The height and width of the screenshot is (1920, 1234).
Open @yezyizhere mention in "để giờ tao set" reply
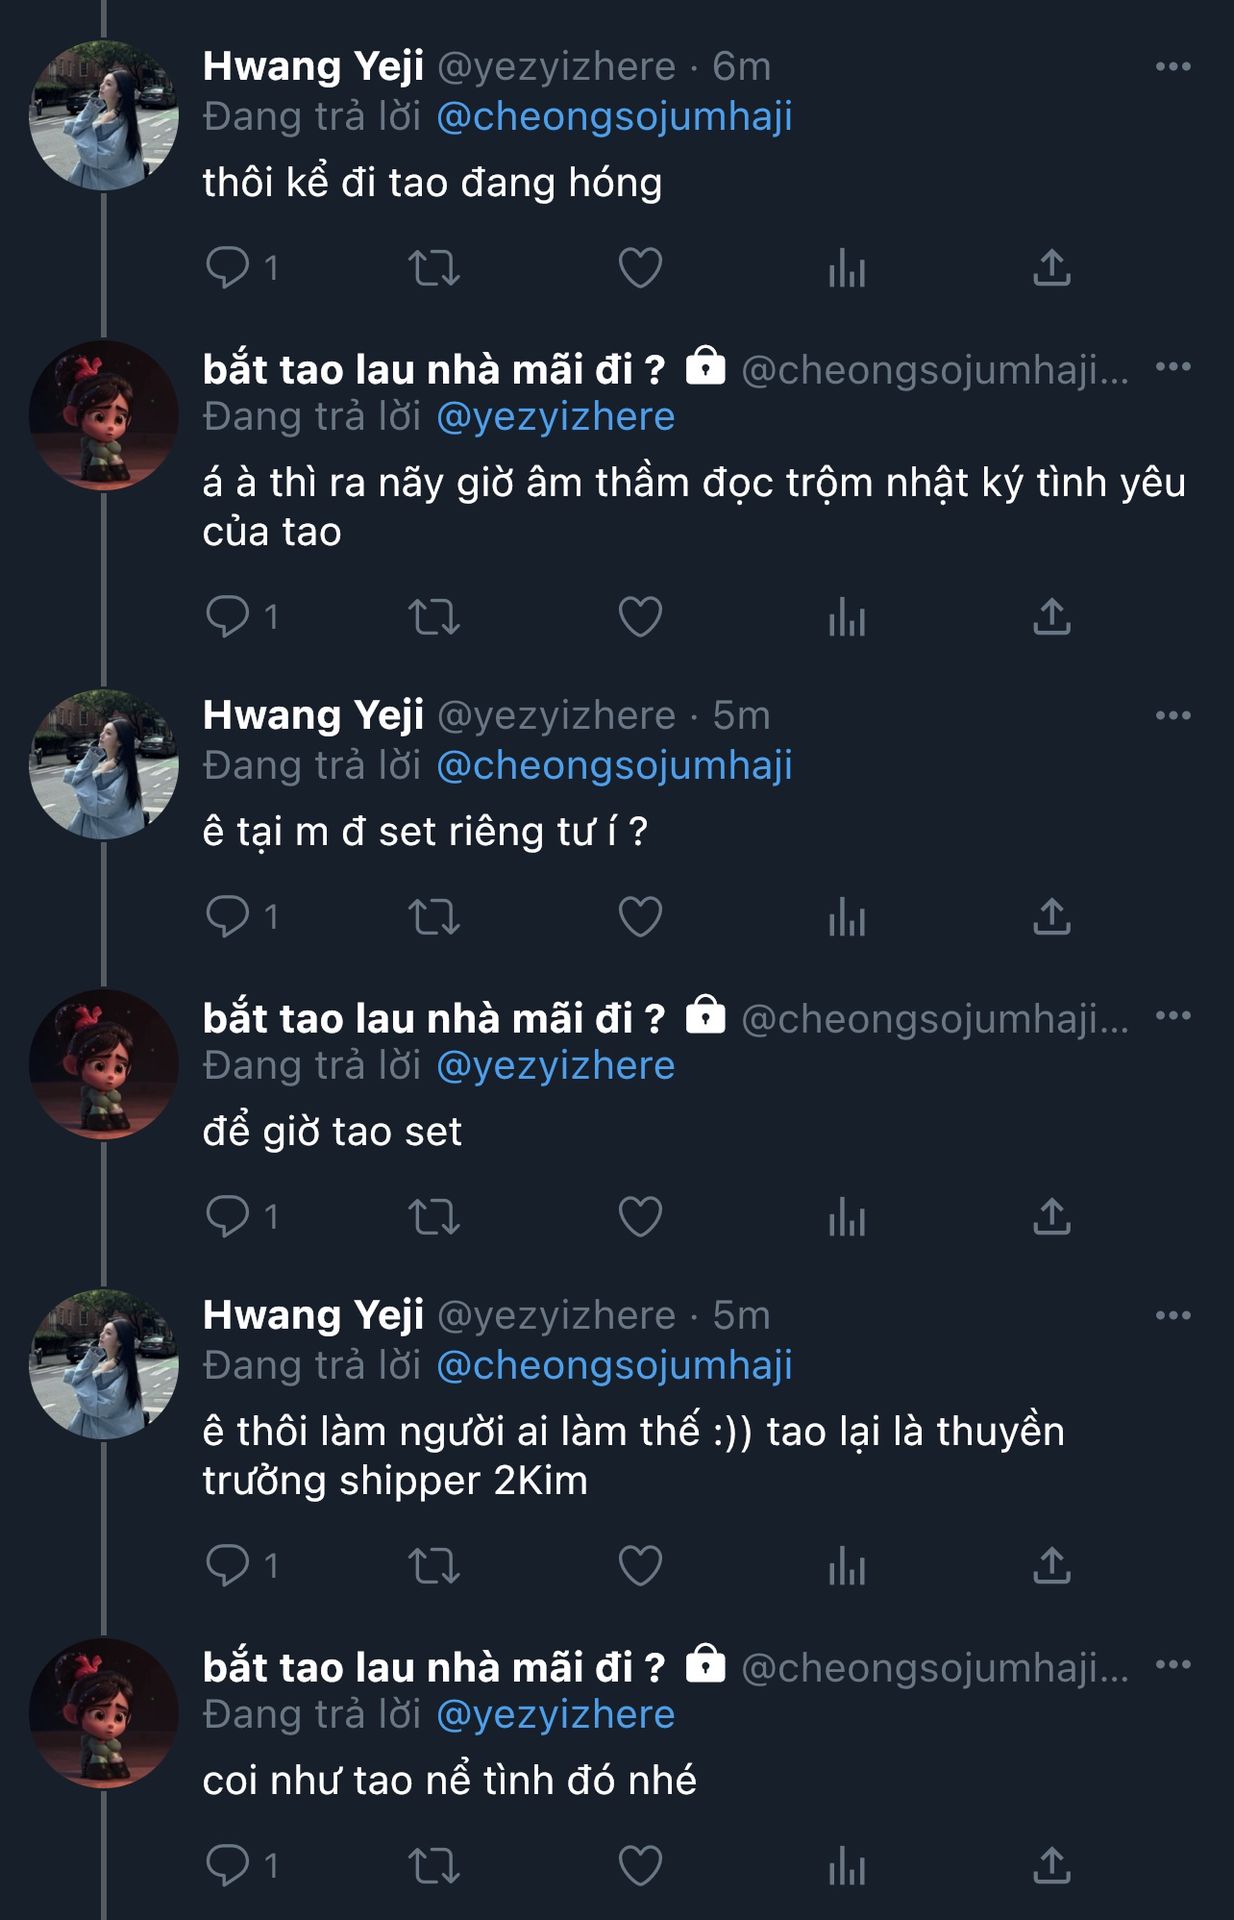pos(555,1066)
